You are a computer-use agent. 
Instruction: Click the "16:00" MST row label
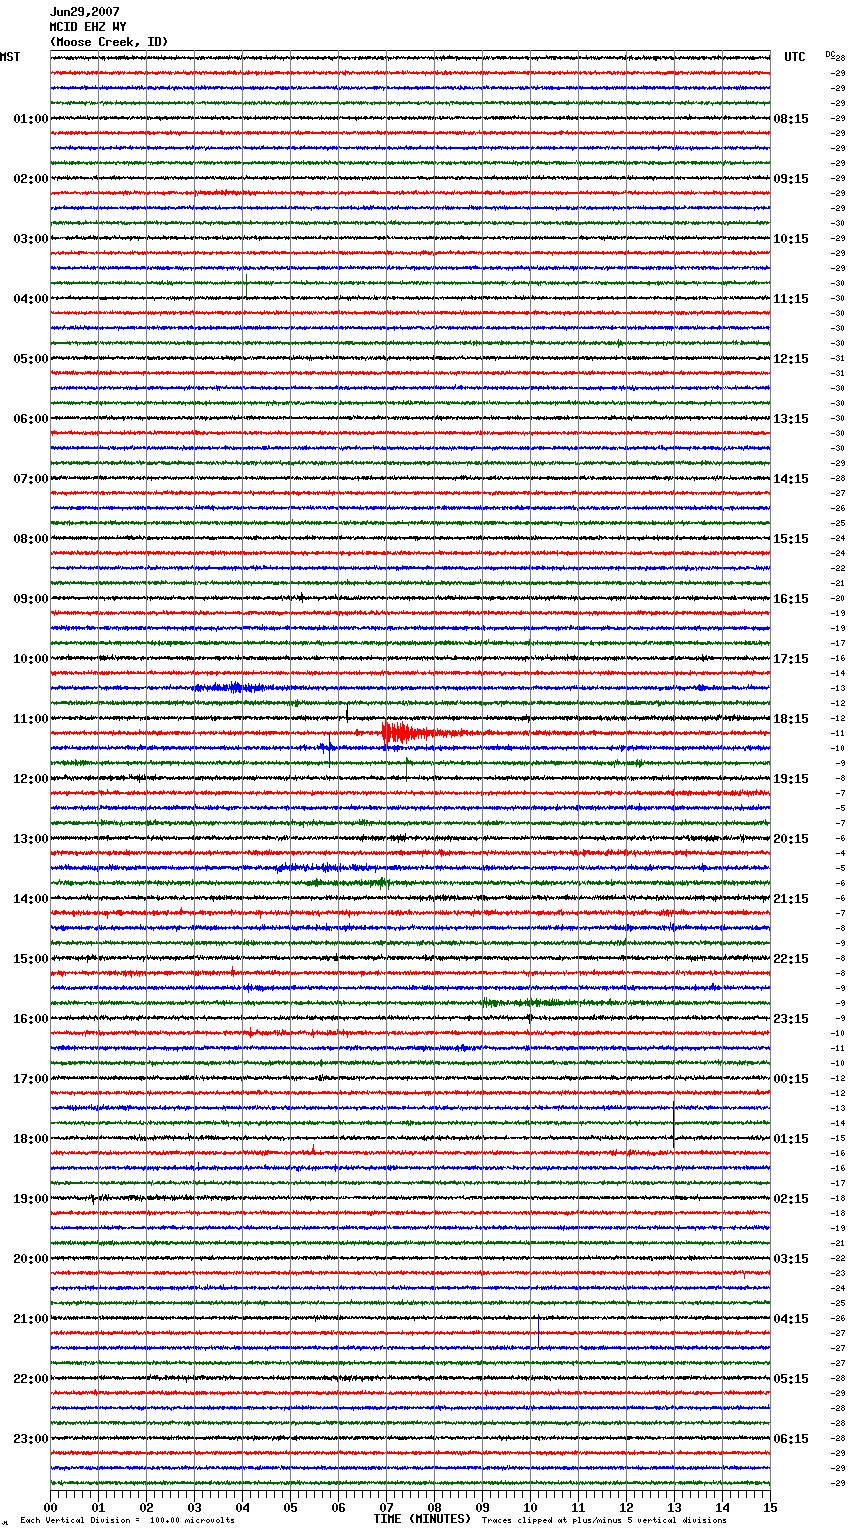click(31, 1019)
